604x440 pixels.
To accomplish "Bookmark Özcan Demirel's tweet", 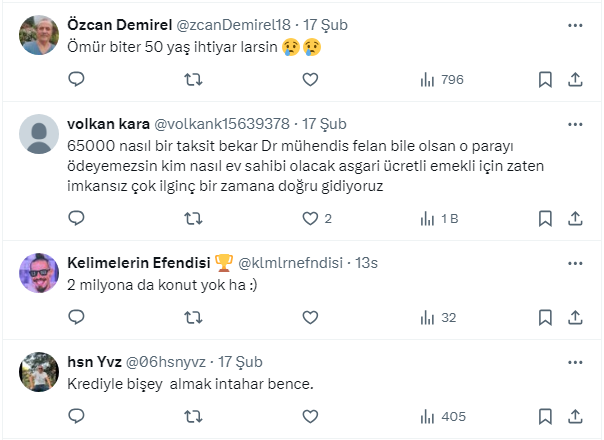I will coord(545,79).
